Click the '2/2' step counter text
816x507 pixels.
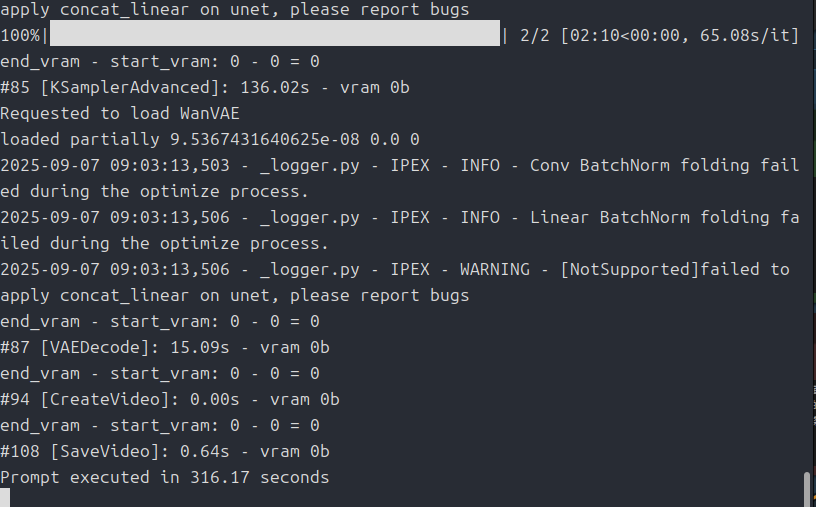534,35
